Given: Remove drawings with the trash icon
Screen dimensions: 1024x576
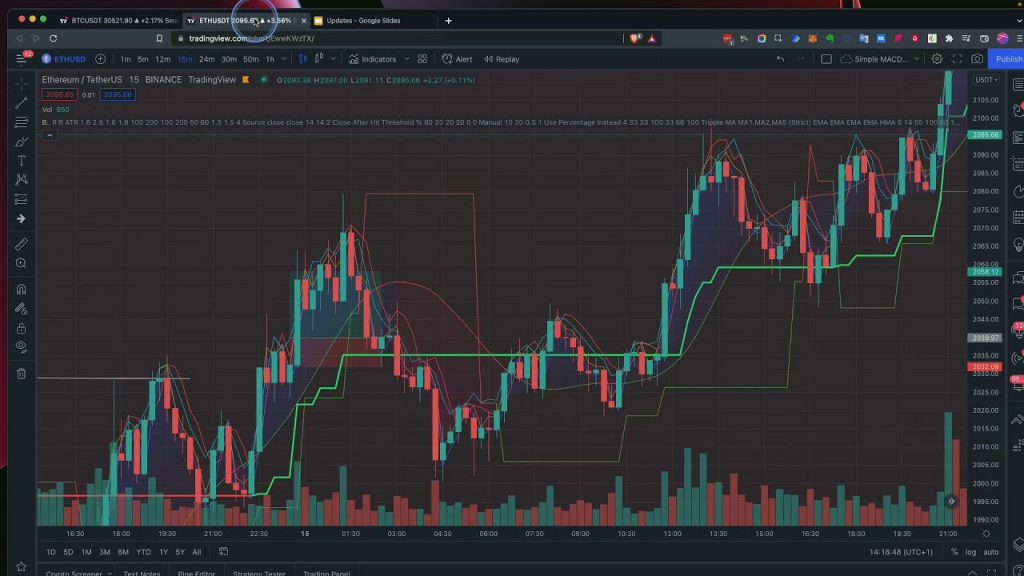Looking at the screenshot, I should pyautogui.click(x=21, y=374).
